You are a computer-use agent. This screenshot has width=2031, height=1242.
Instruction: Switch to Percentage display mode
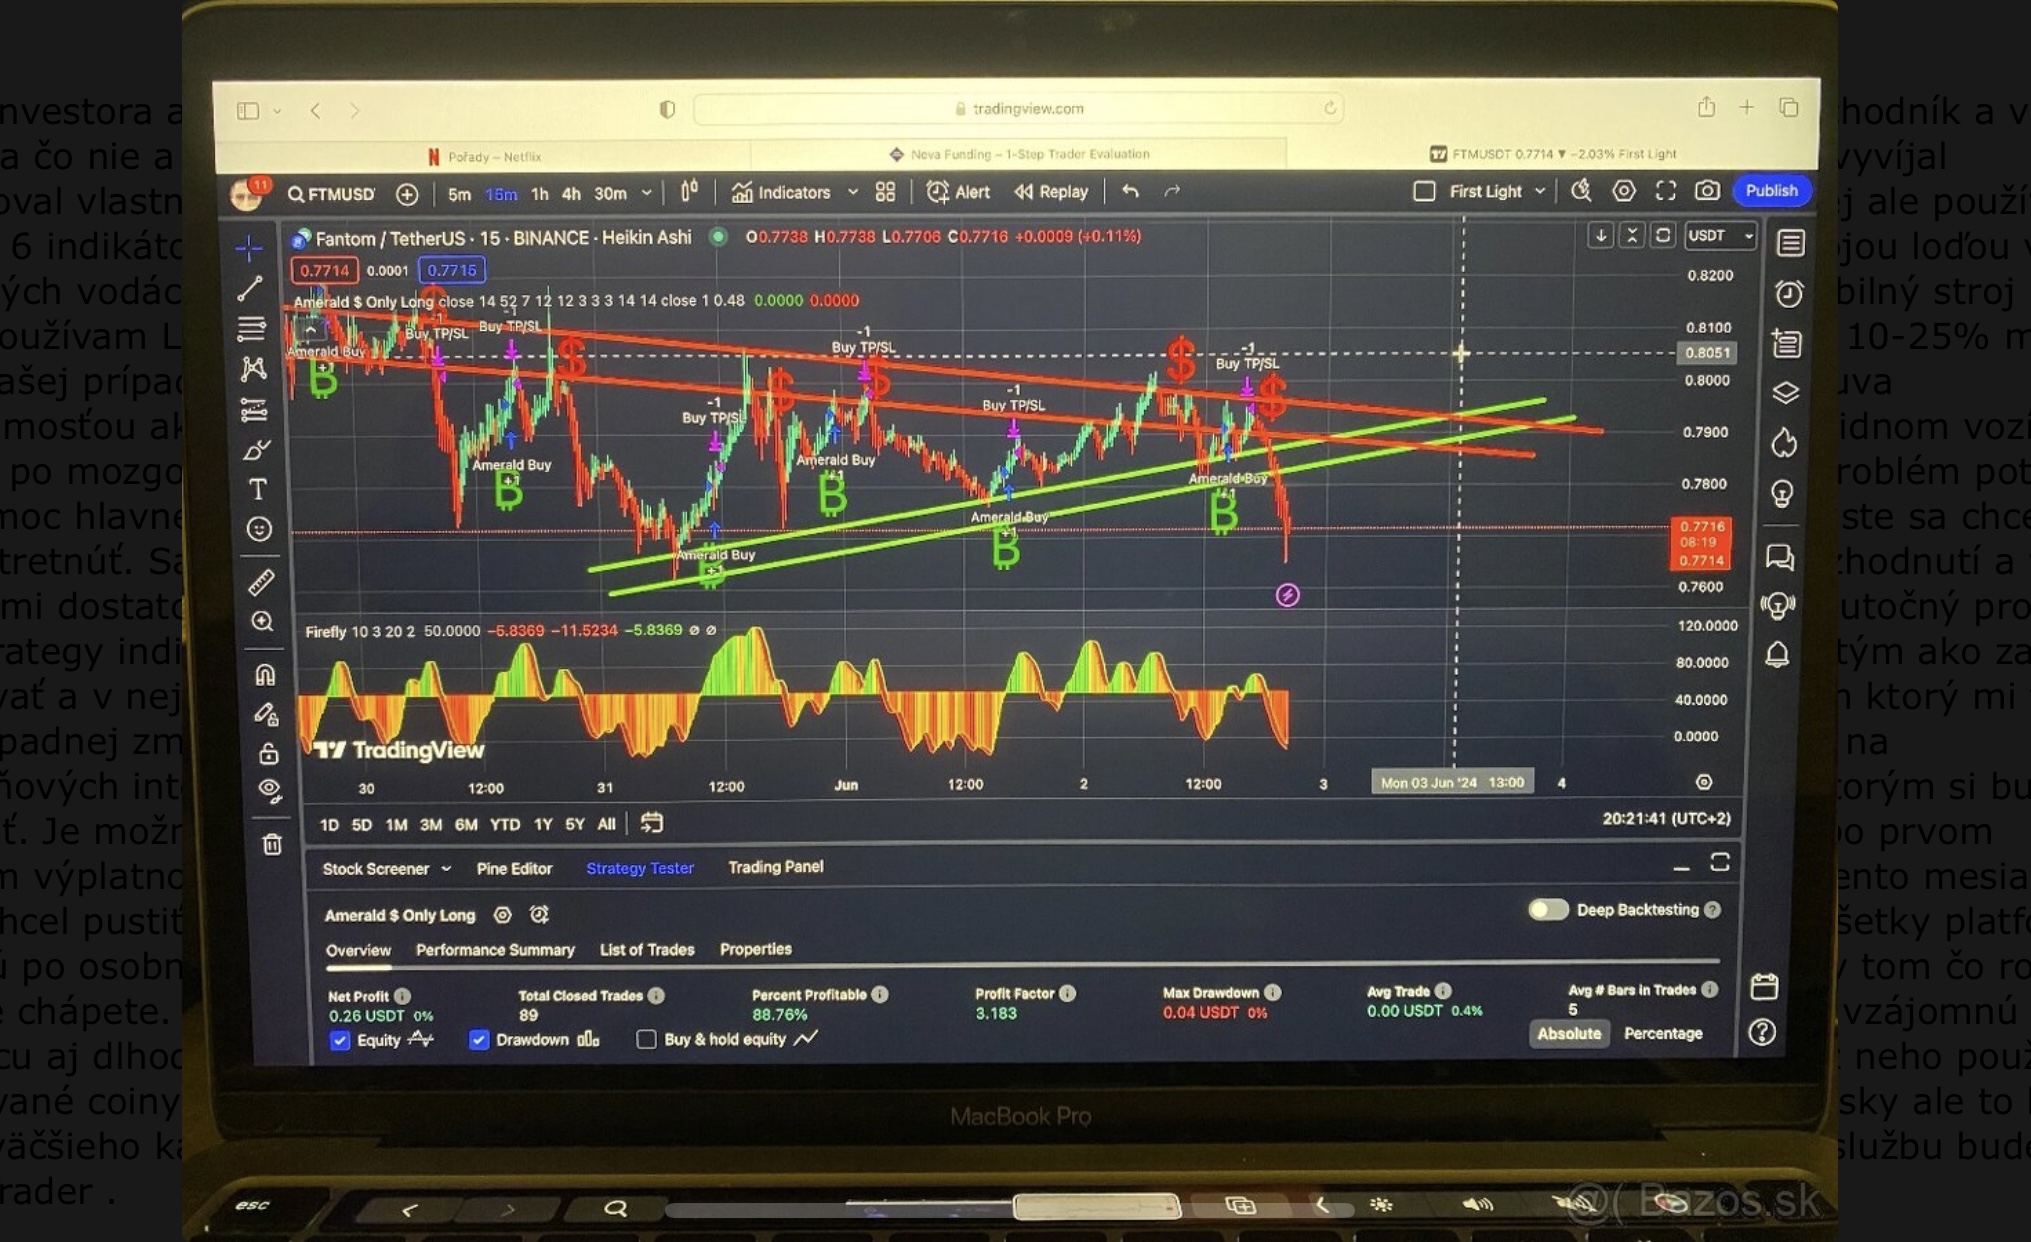[x=1662, y=1033]
